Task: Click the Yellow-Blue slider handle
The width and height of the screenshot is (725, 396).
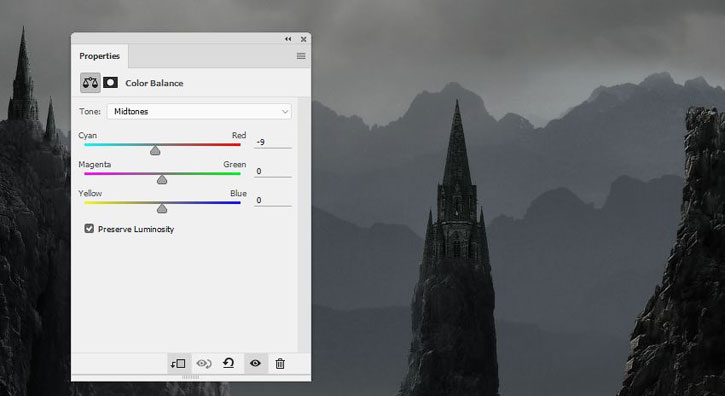Action: pyautogui.click(x=162, y=208)
